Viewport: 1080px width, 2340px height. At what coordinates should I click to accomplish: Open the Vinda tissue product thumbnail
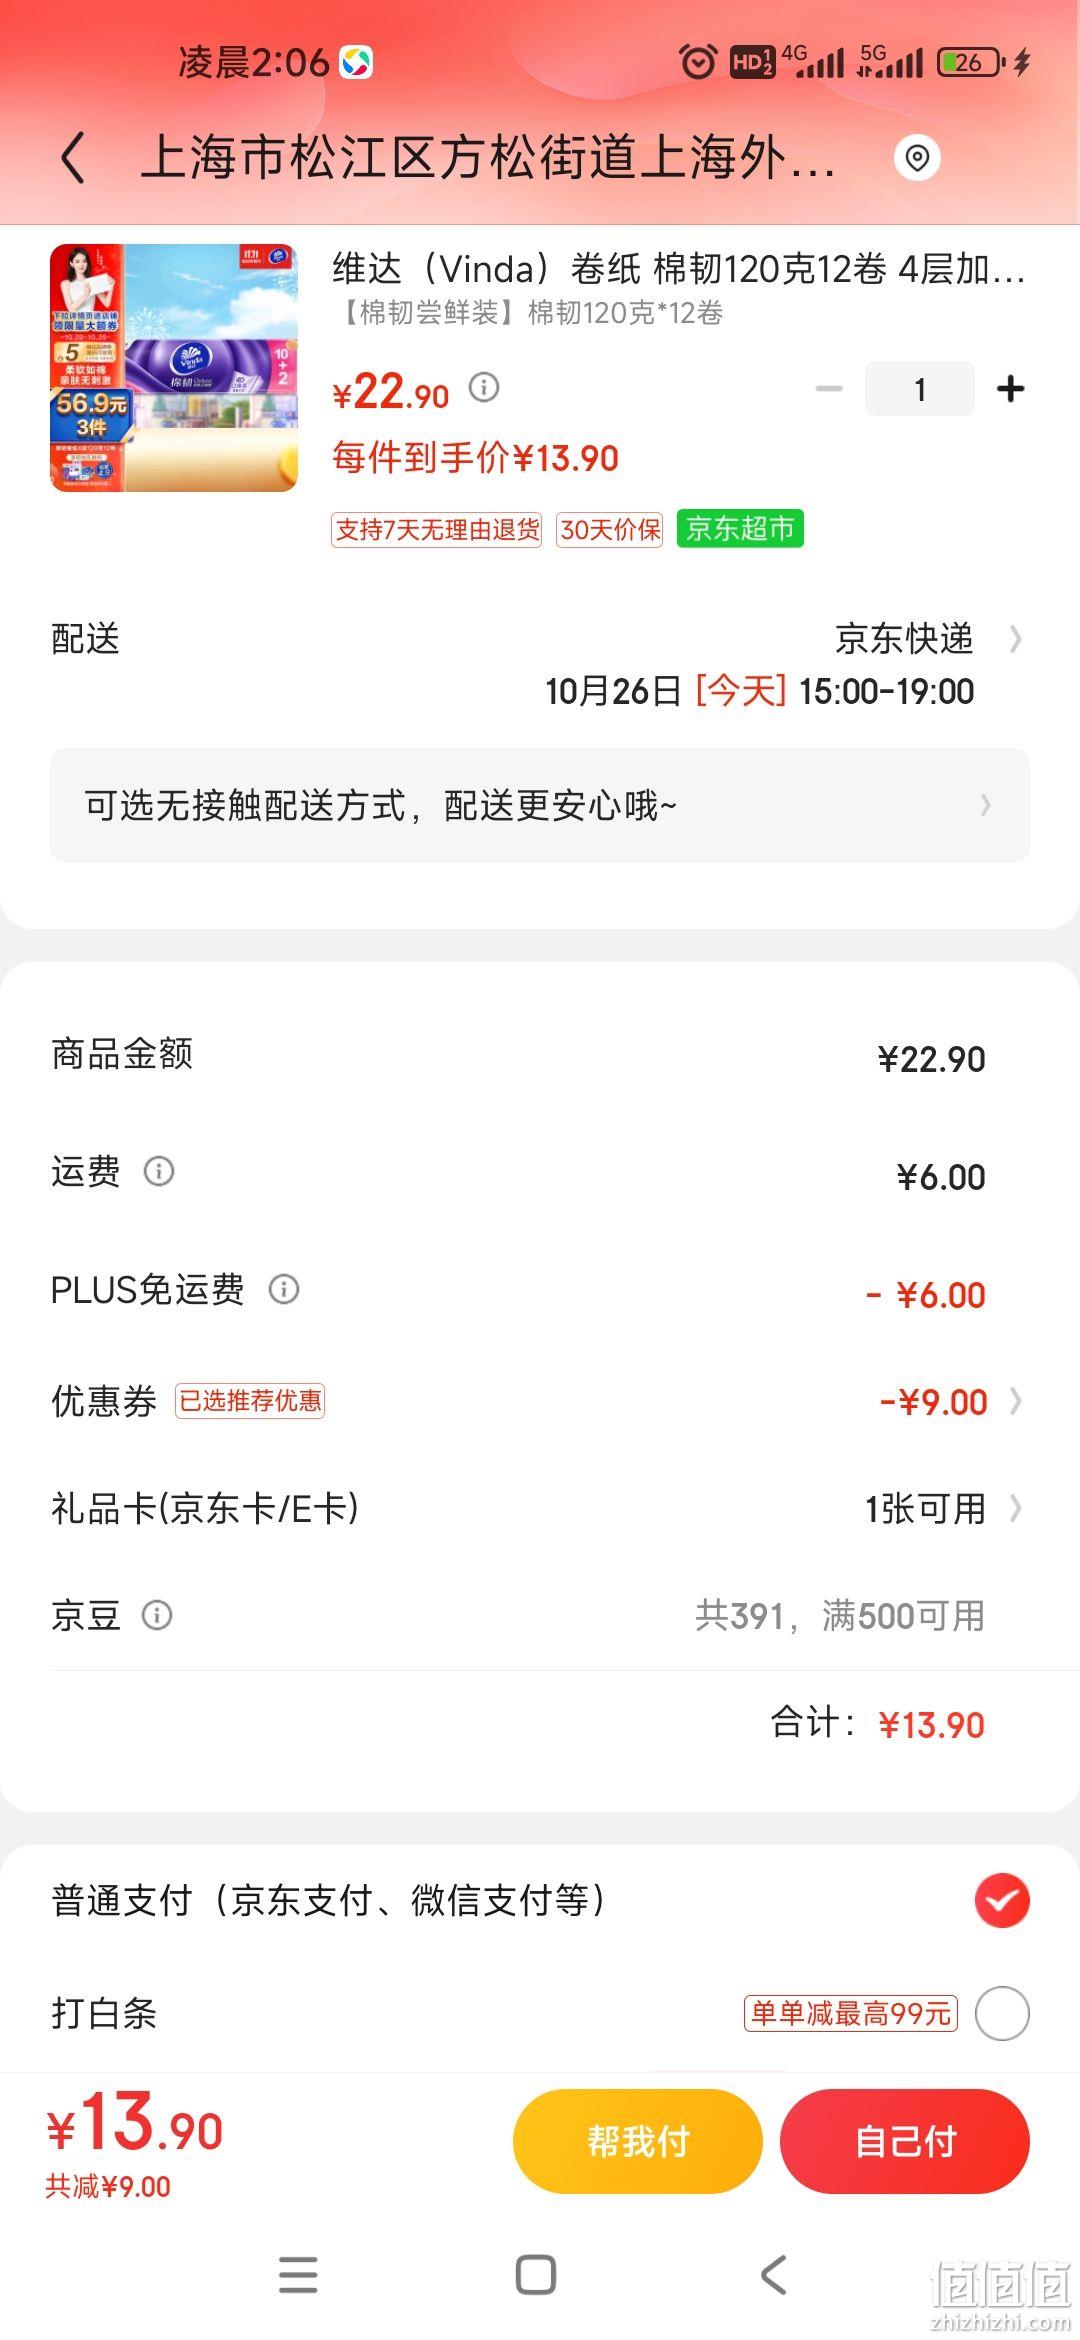point(174,368)
